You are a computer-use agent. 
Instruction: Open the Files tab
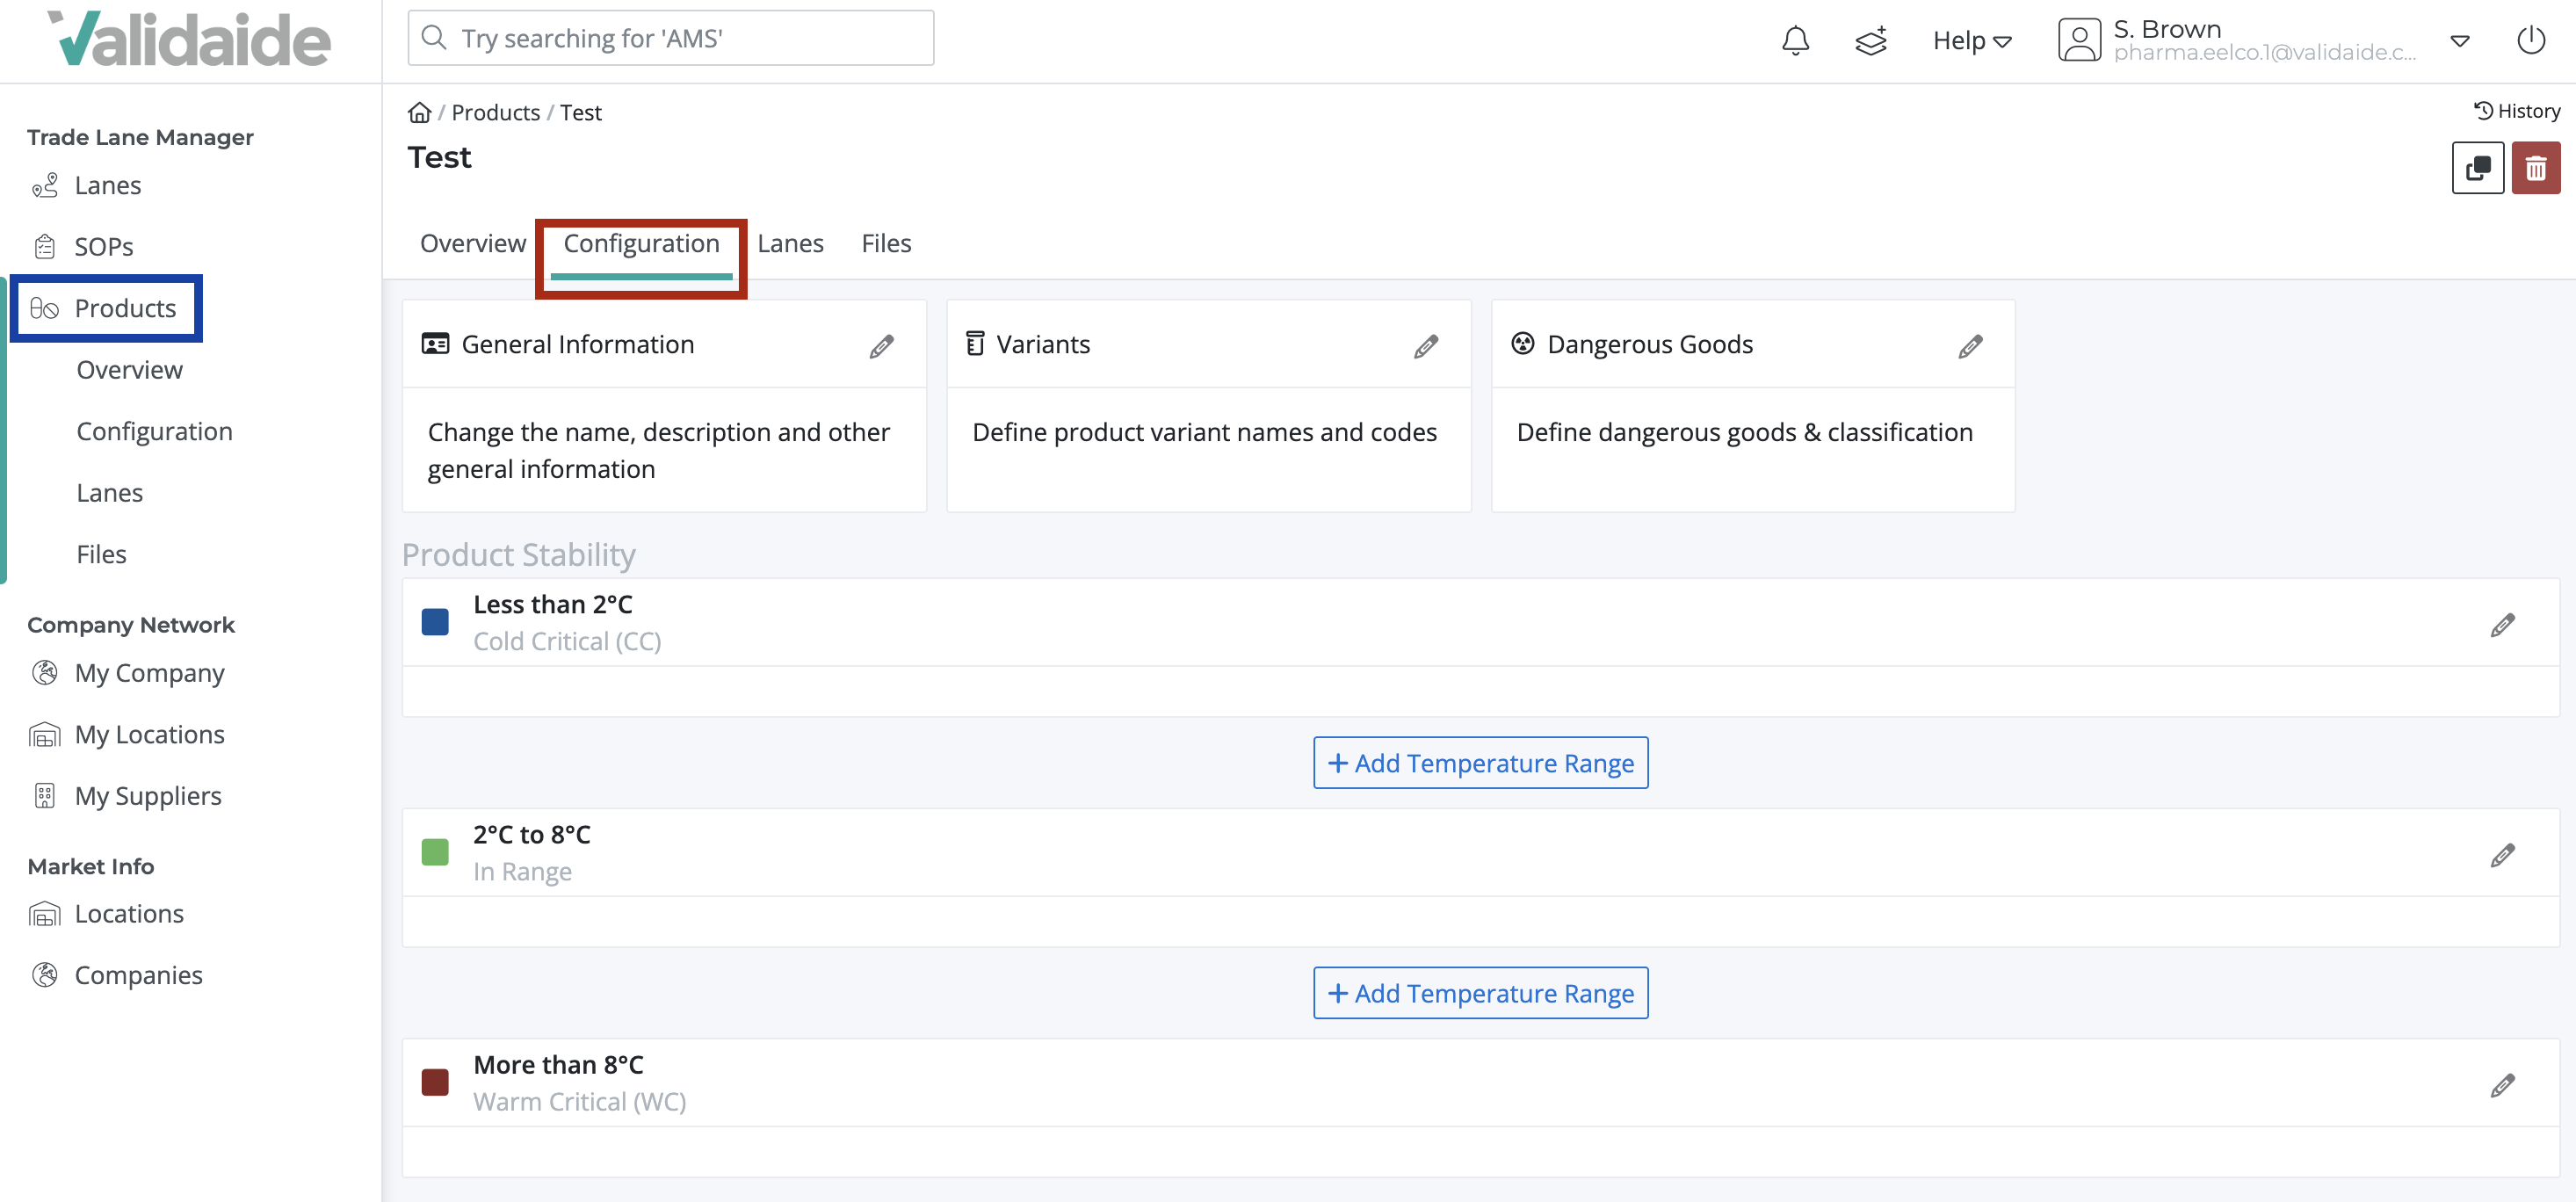(x=886, y=243)
